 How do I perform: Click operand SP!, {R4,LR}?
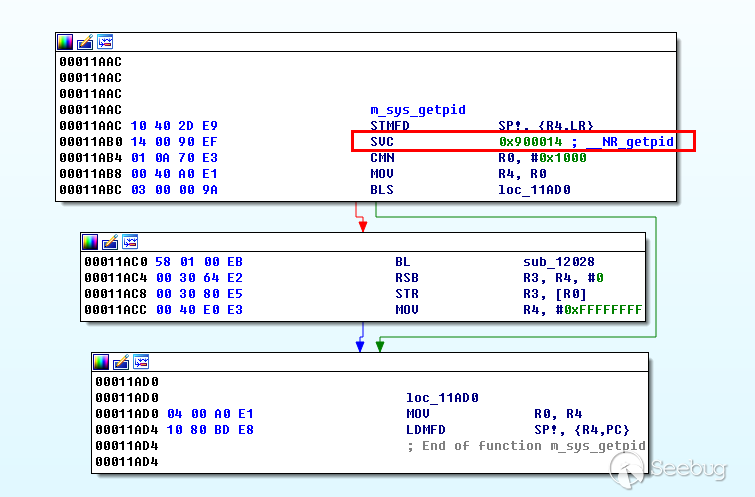(x=546, y=126)
